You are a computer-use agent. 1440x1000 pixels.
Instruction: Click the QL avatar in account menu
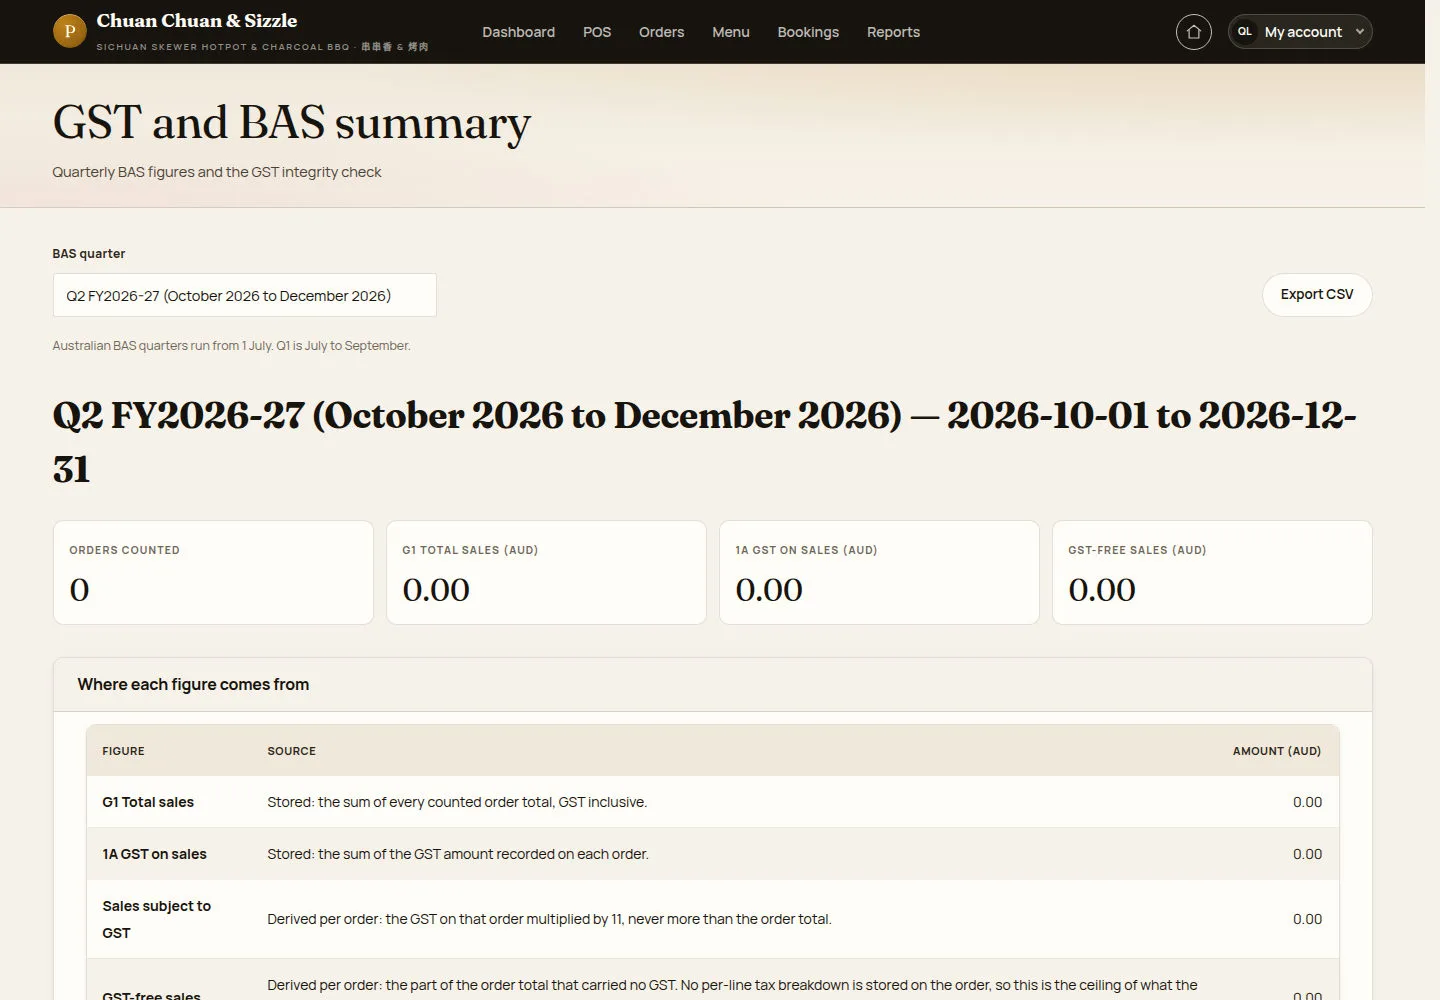(1245, 32)
